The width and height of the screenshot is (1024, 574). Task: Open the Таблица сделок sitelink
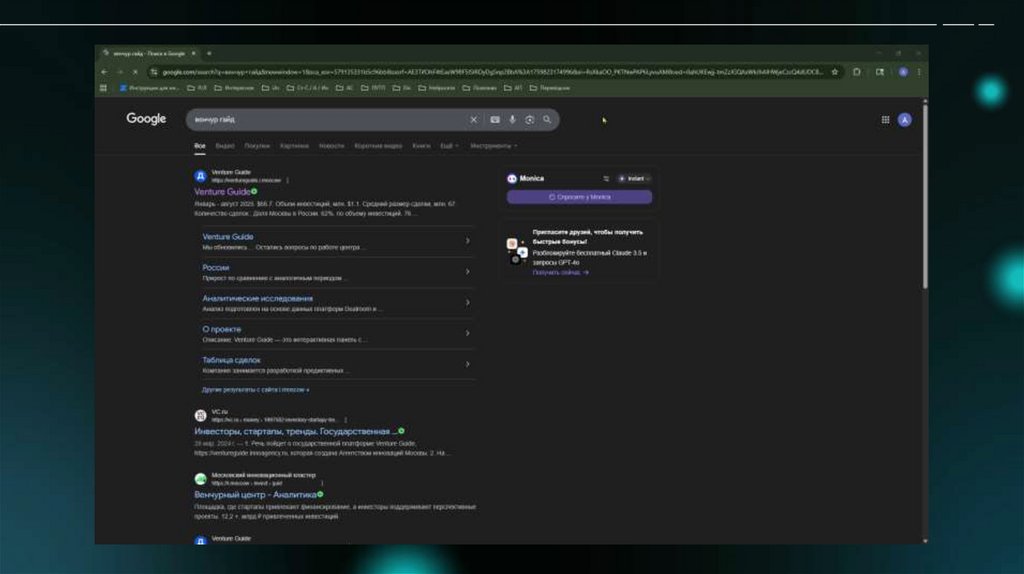click(231, 360)
